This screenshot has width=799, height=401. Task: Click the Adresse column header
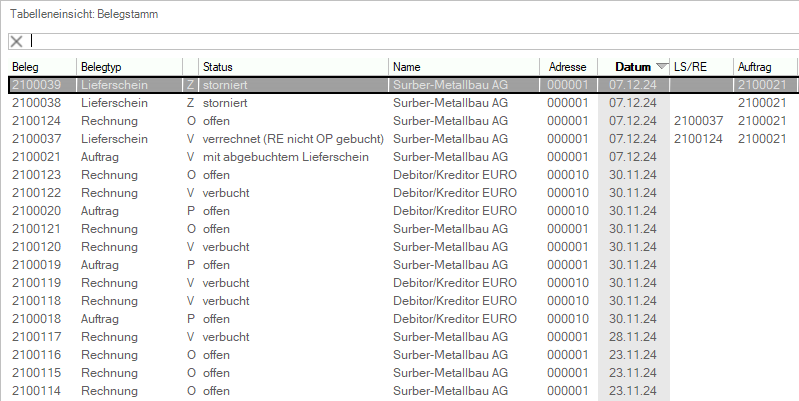pyautogui.click(x=568, y=67)
